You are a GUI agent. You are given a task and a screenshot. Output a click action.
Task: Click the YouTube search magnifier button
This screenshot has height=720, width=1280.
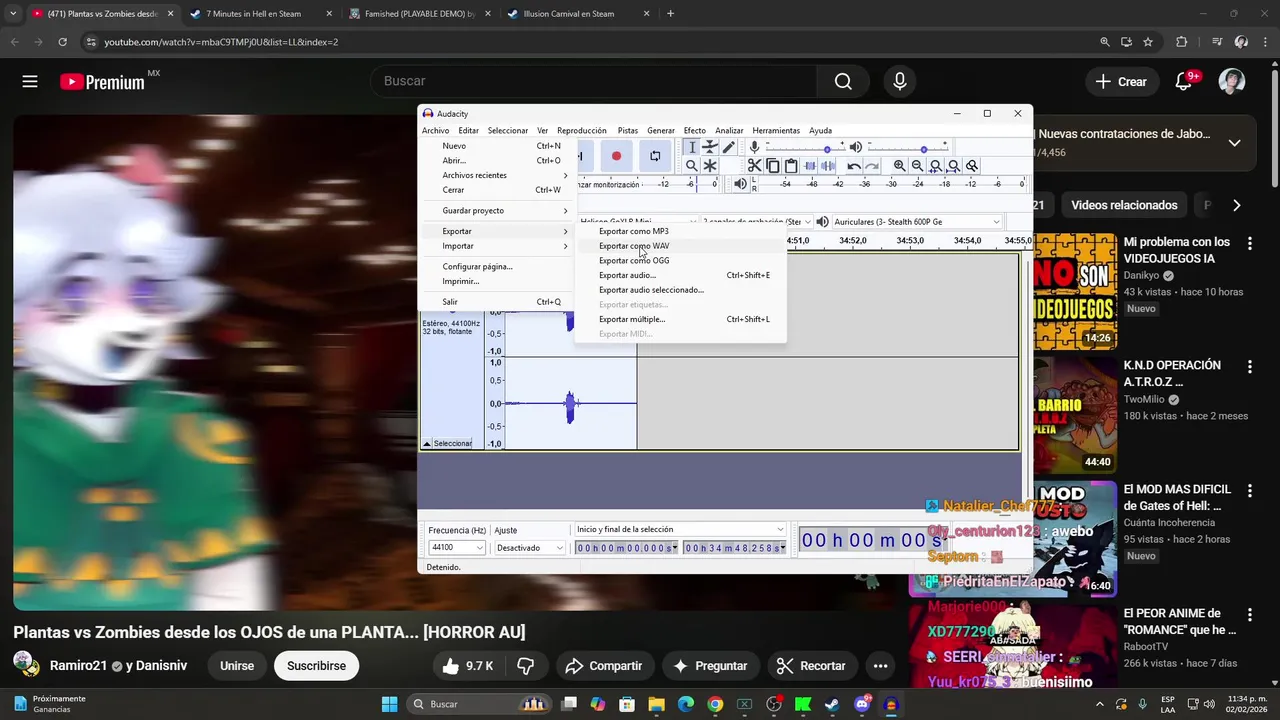click(x=843, y=82)
